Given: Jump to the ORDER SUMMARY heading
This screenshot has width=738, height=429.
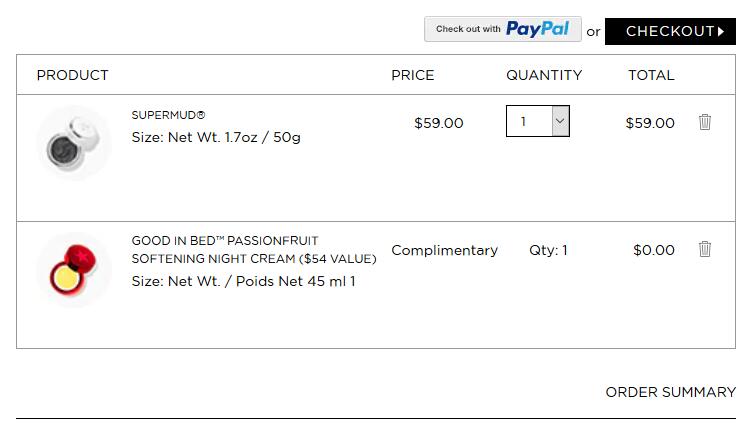Looking at the screenshot, I should point(671,392).
